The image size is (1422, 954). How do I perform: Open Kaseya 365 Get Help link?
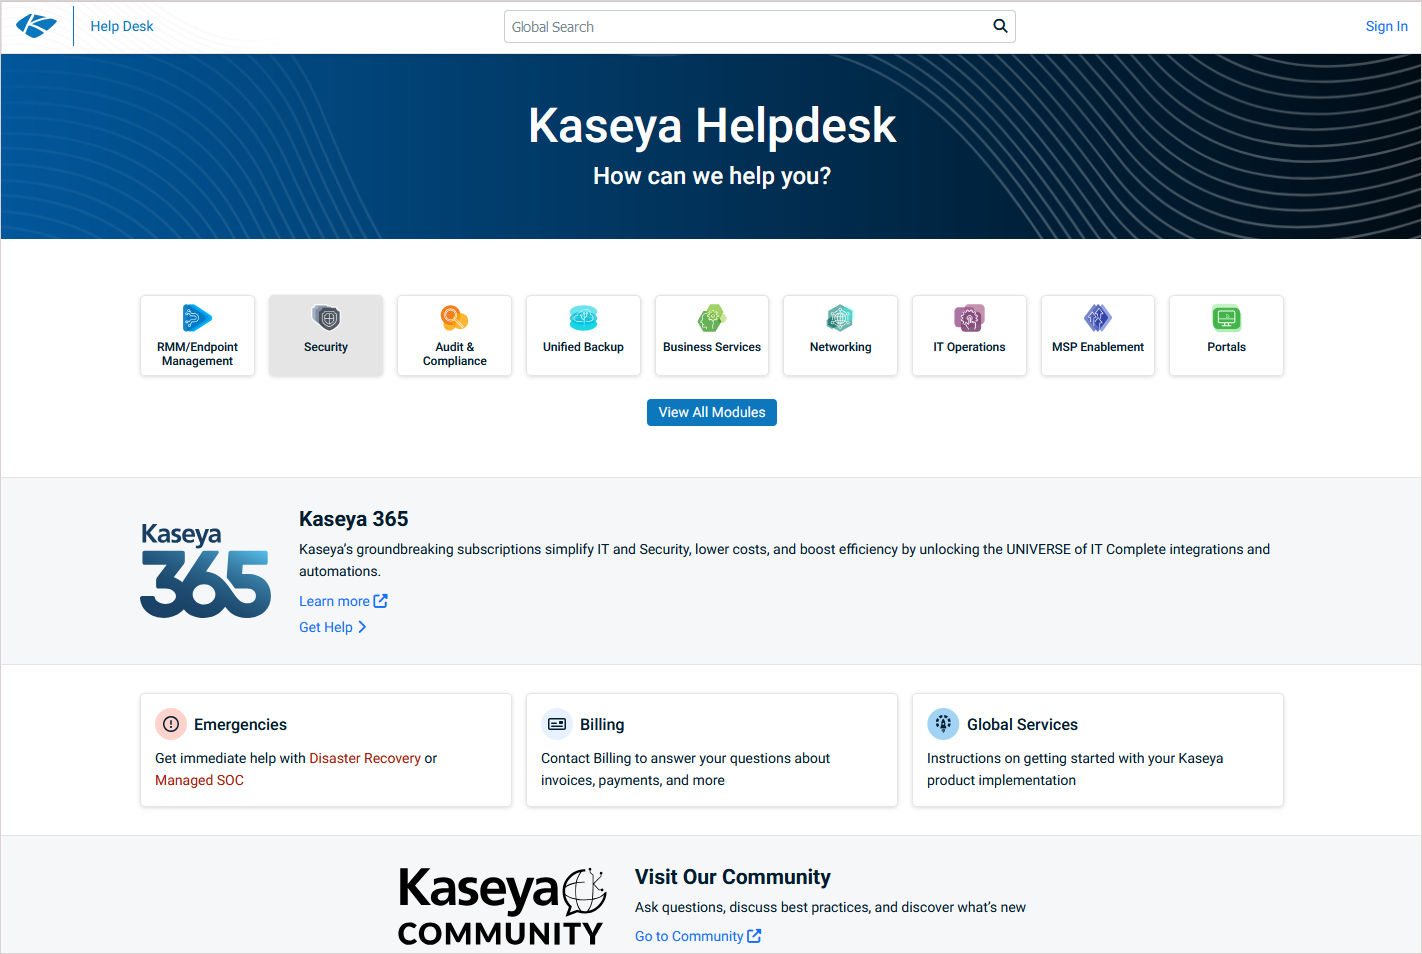coord(326,627)
